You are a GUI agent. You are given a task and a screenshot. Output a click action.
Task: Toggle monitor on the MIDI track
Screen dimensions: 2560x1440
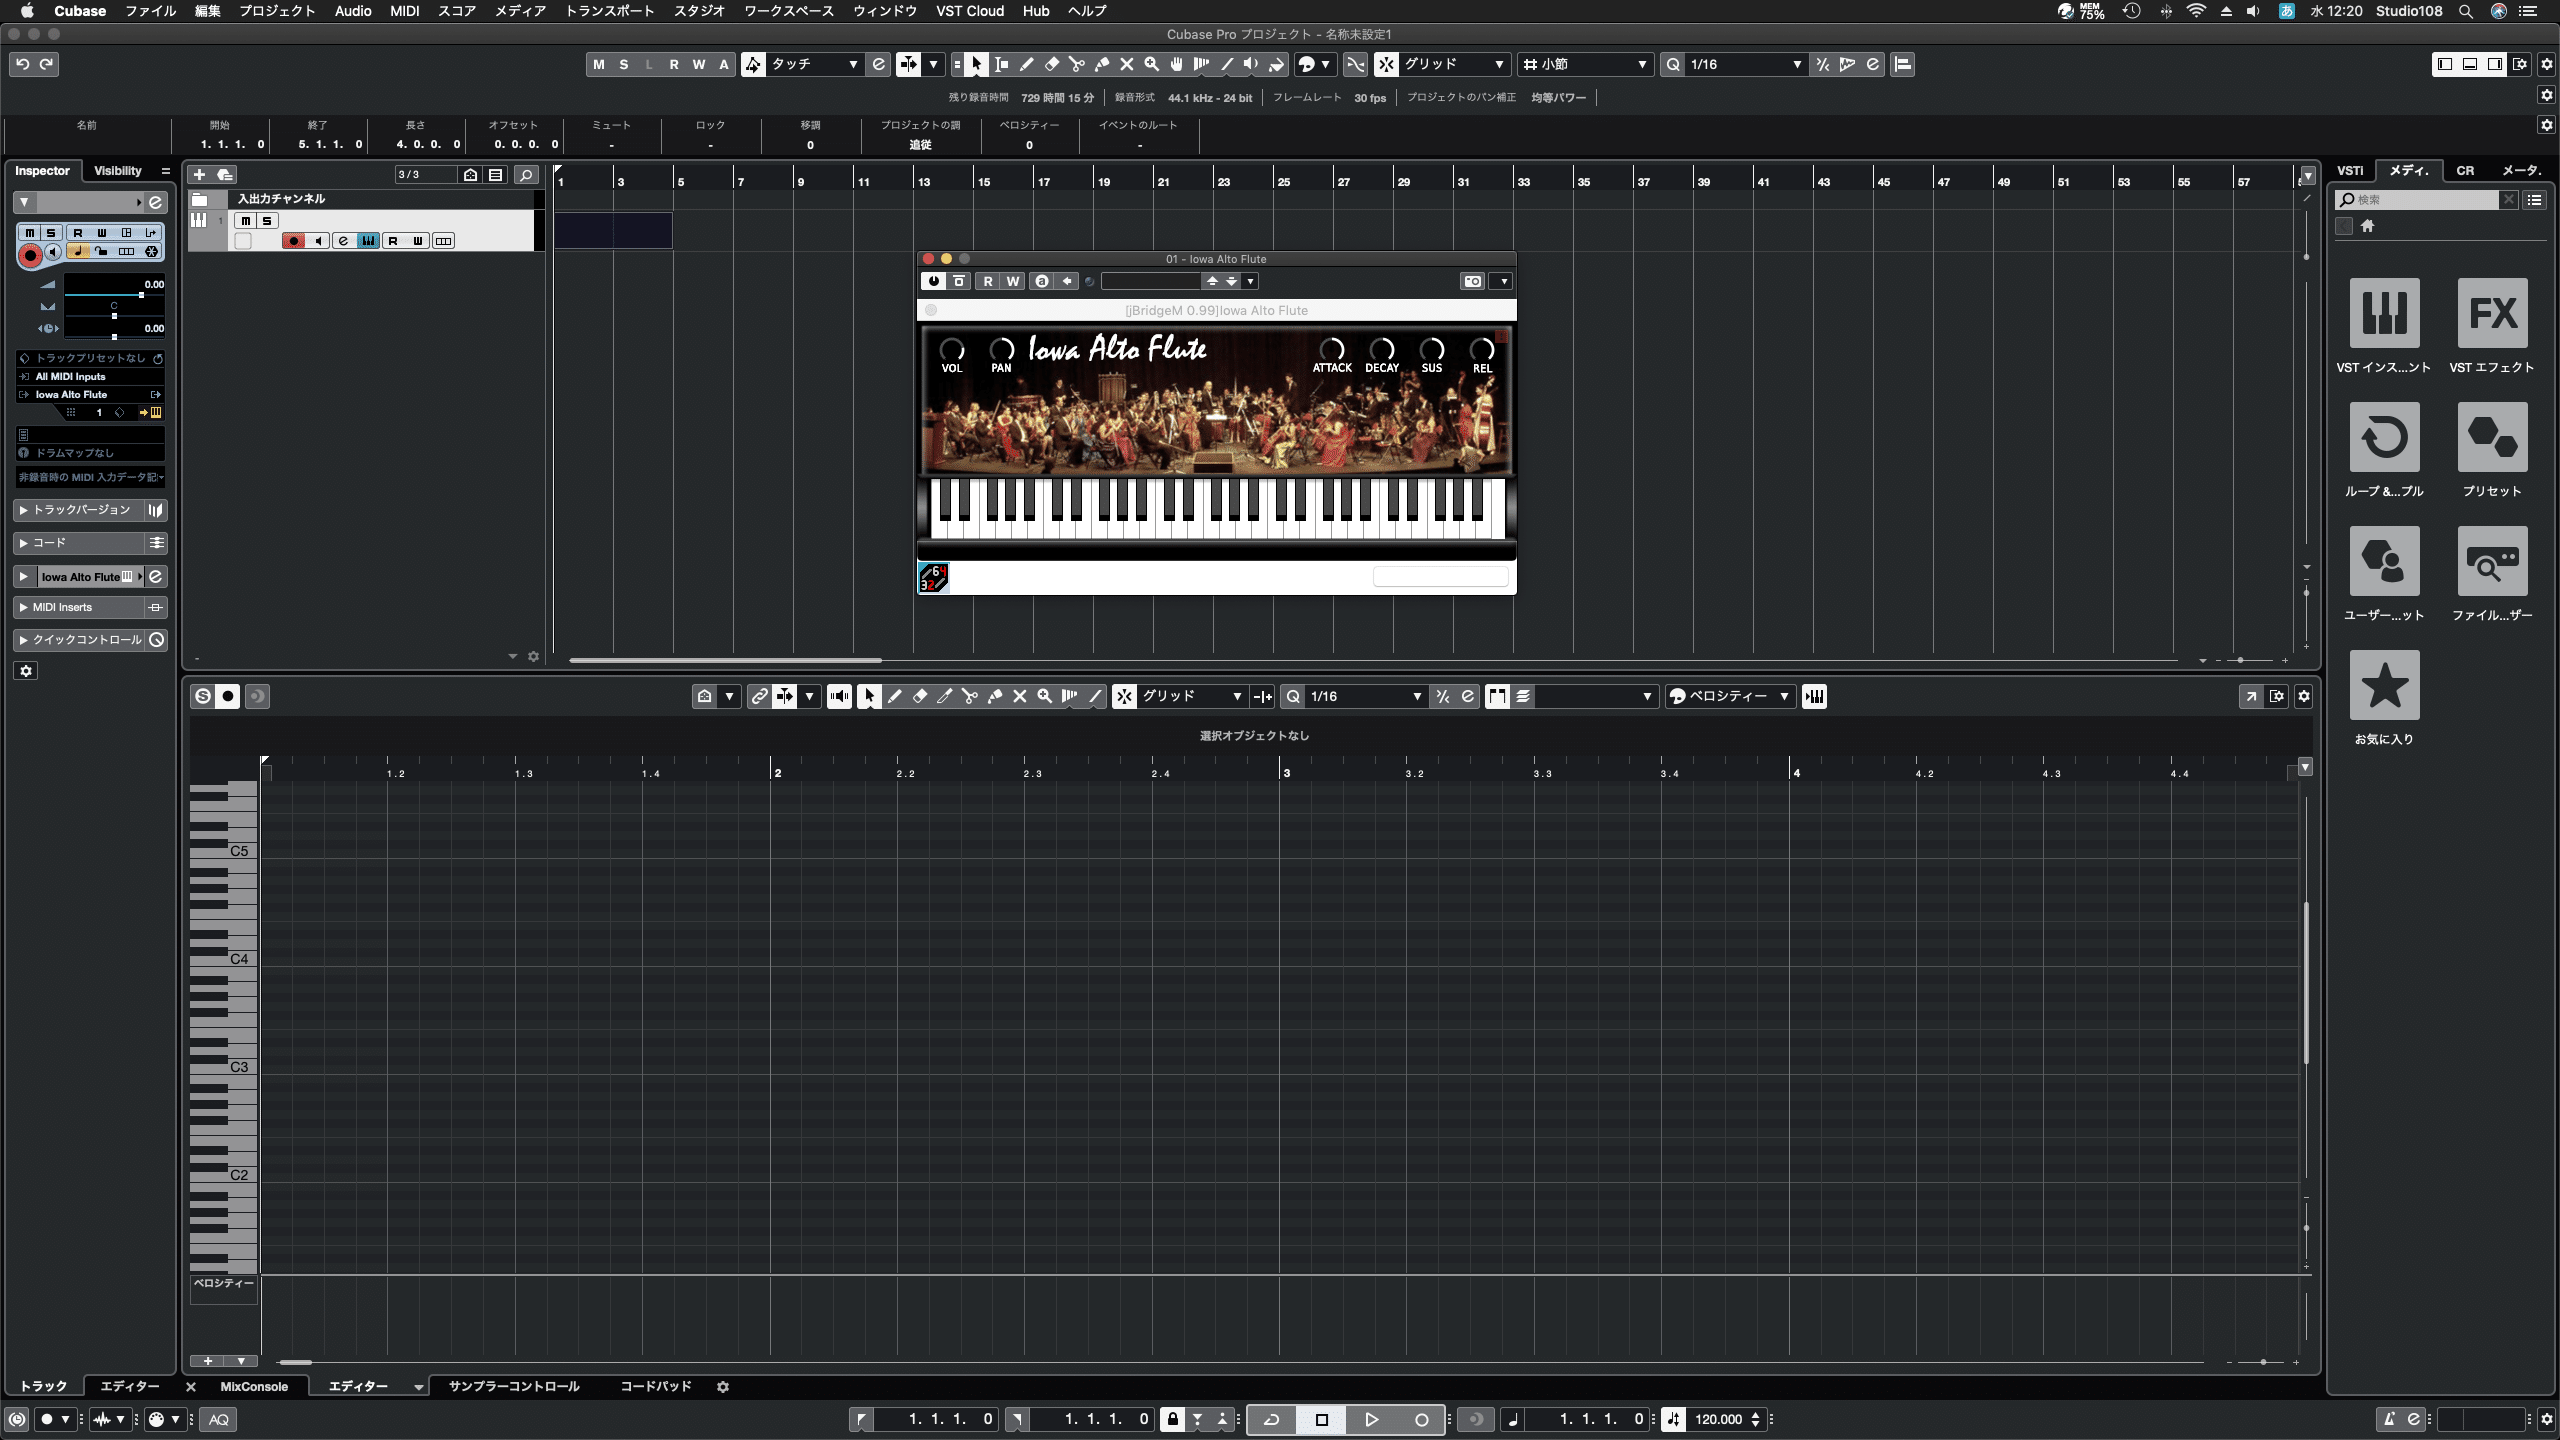[319, 241]
